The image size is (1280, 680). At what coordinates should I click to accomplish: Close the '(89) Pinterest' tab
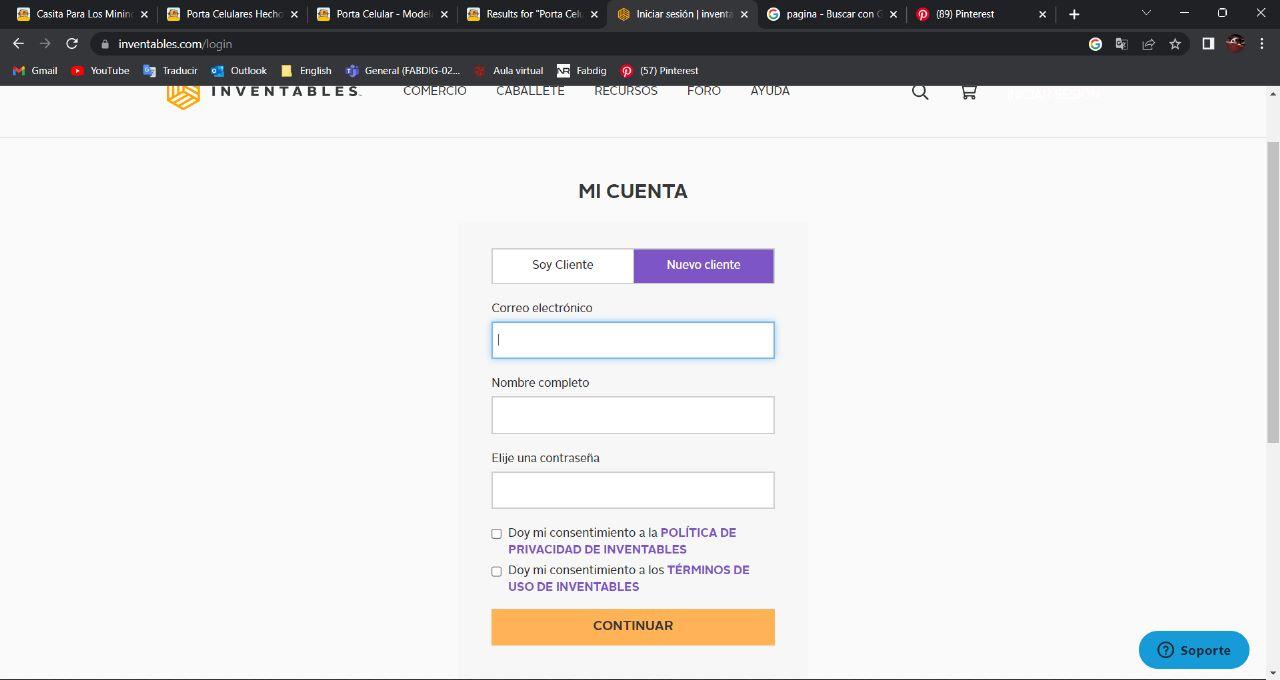point(1043,15)
